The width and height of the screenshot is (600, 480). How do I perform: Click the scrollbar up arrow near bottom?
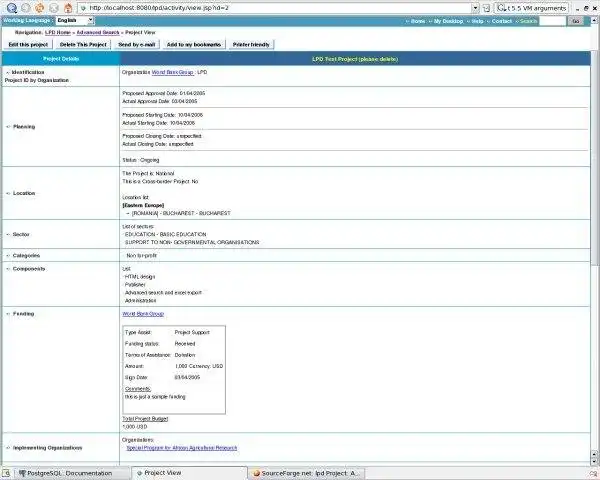tap(595, 454)
